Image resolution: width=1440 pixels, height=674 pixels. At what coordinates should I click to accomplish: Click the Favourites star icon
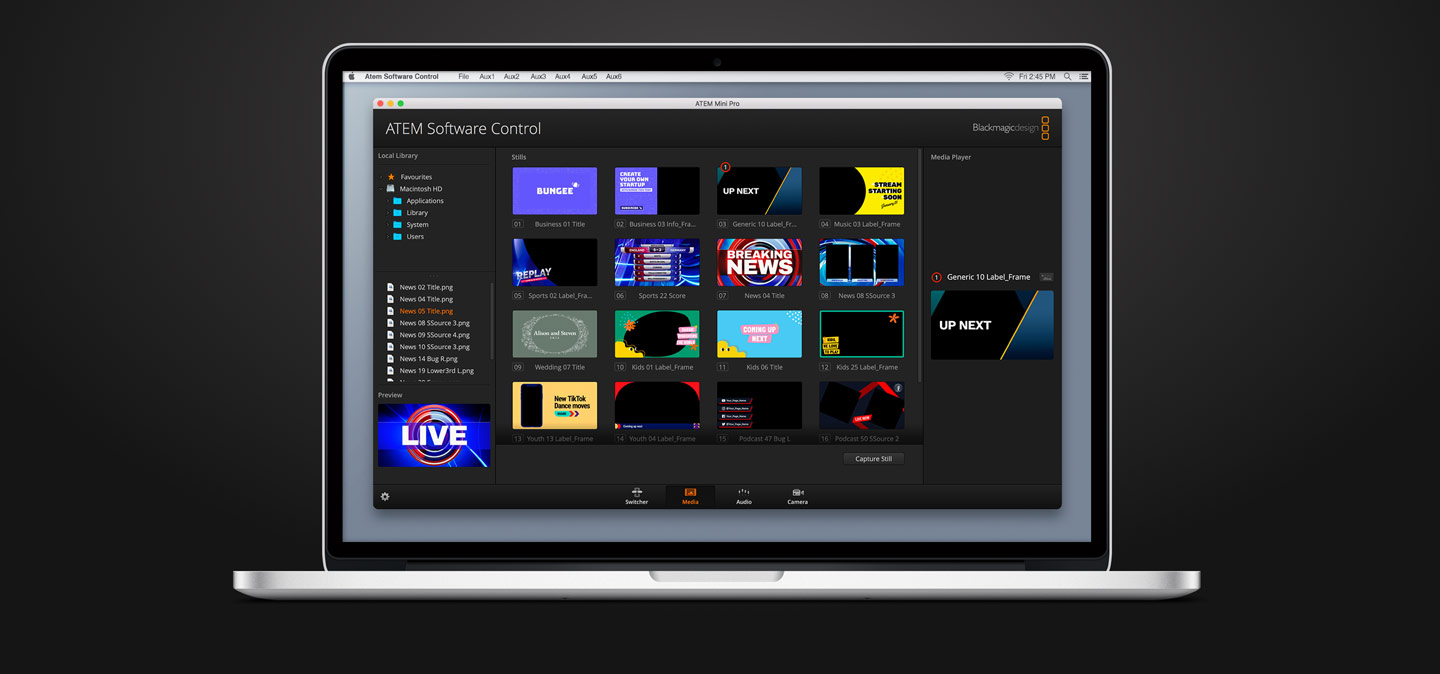click(x=391, y=177)
